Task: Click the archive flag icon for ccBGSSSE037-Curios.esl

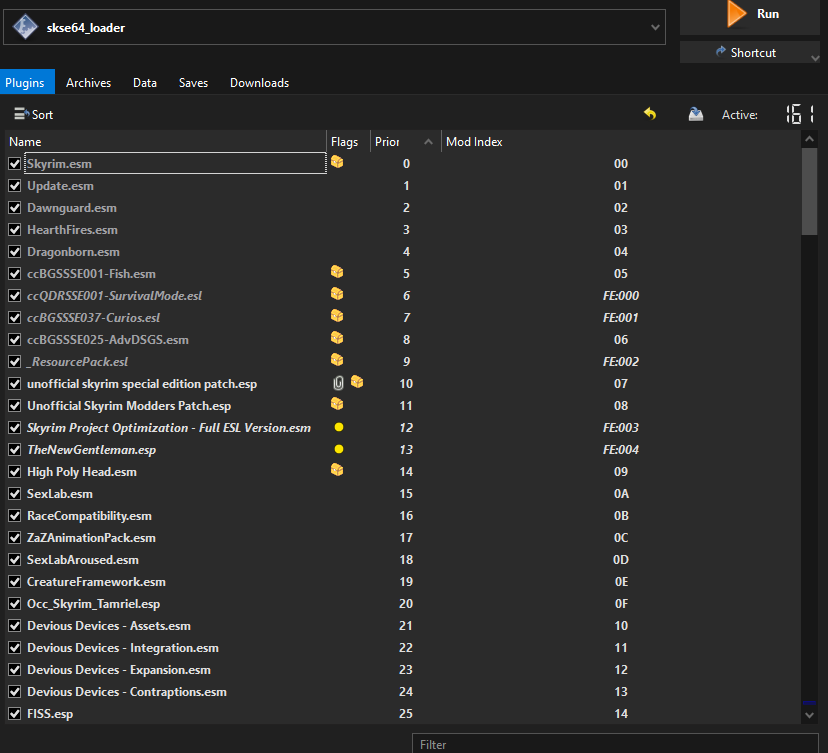Action: click(337, 316)
